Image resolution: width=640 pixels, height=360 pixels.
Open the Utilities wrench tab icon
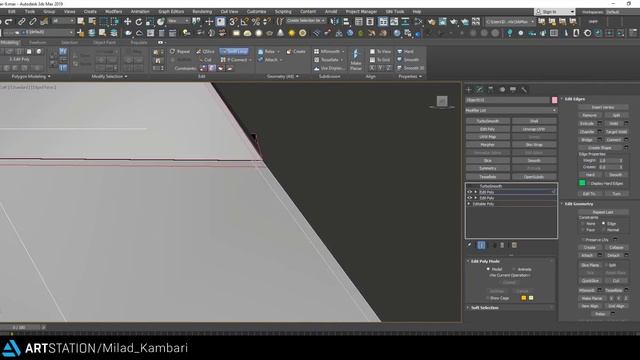click(x=524, y=89)
